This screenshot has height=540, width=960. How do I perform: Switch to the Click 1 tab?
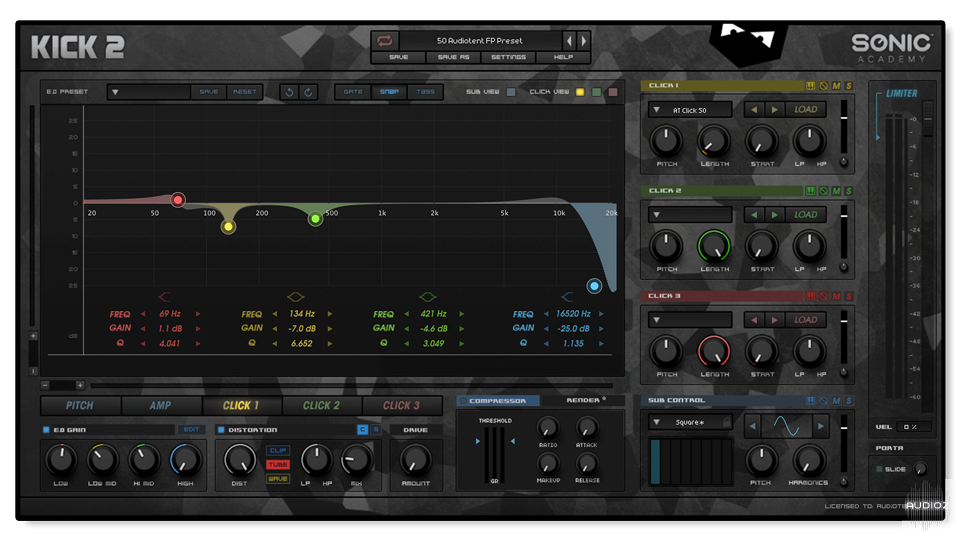pyautogui.click(x=241, y=405)
